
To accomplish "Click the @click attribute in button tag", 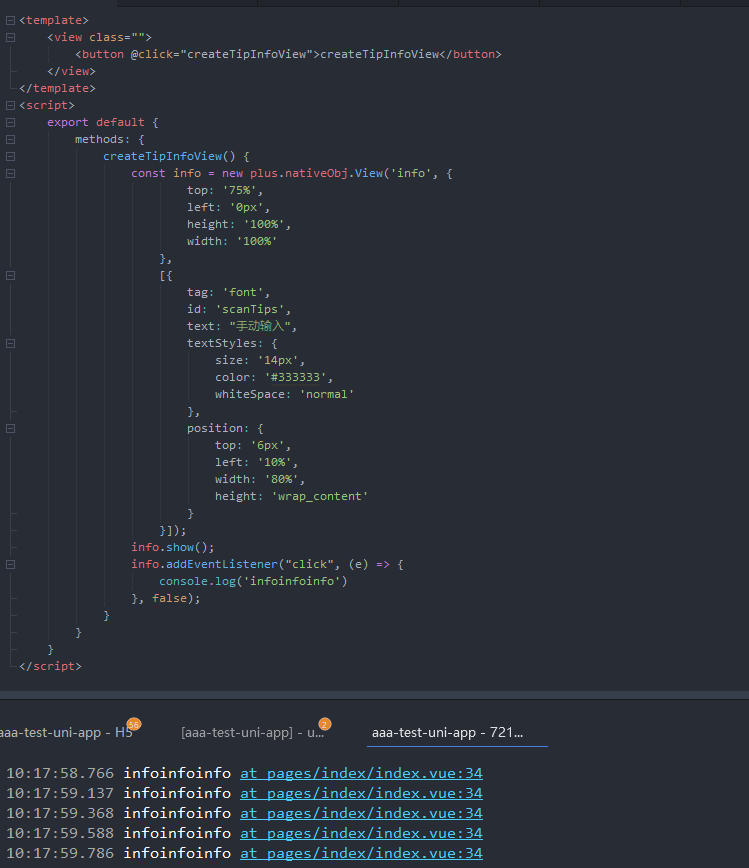I will [152, 54].
